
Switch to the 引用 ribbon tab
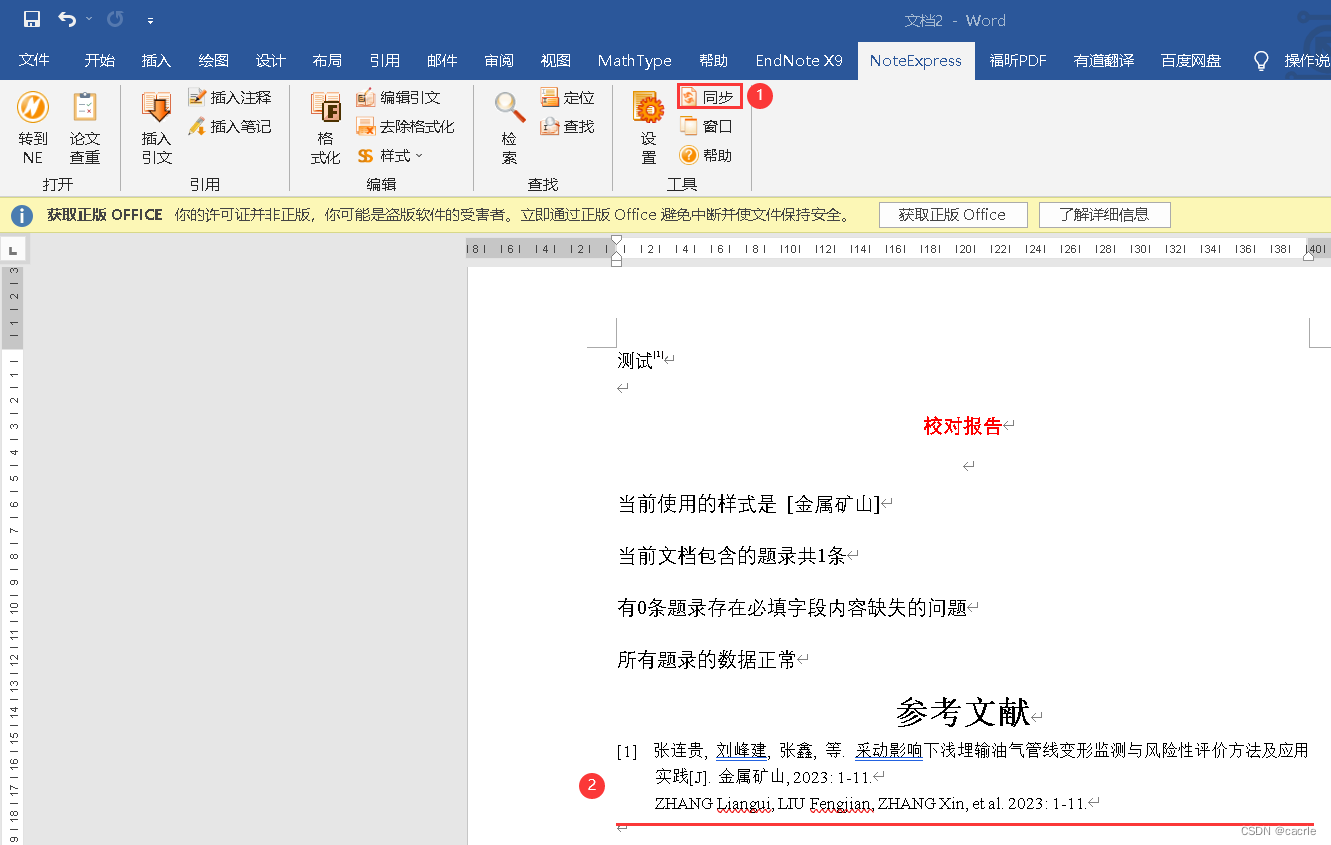(x=384, y=60)
